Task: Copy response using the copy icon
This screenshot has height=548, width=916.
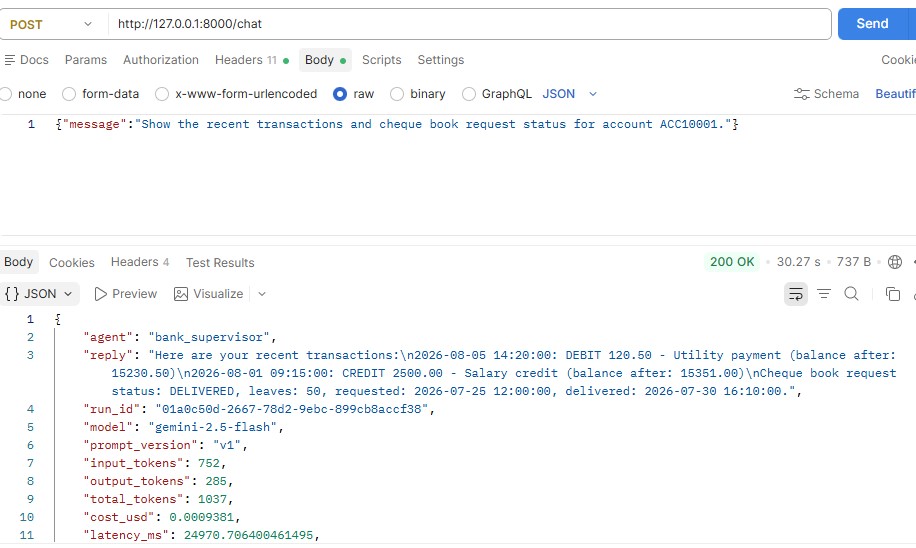Action: (x=892, y=294)
